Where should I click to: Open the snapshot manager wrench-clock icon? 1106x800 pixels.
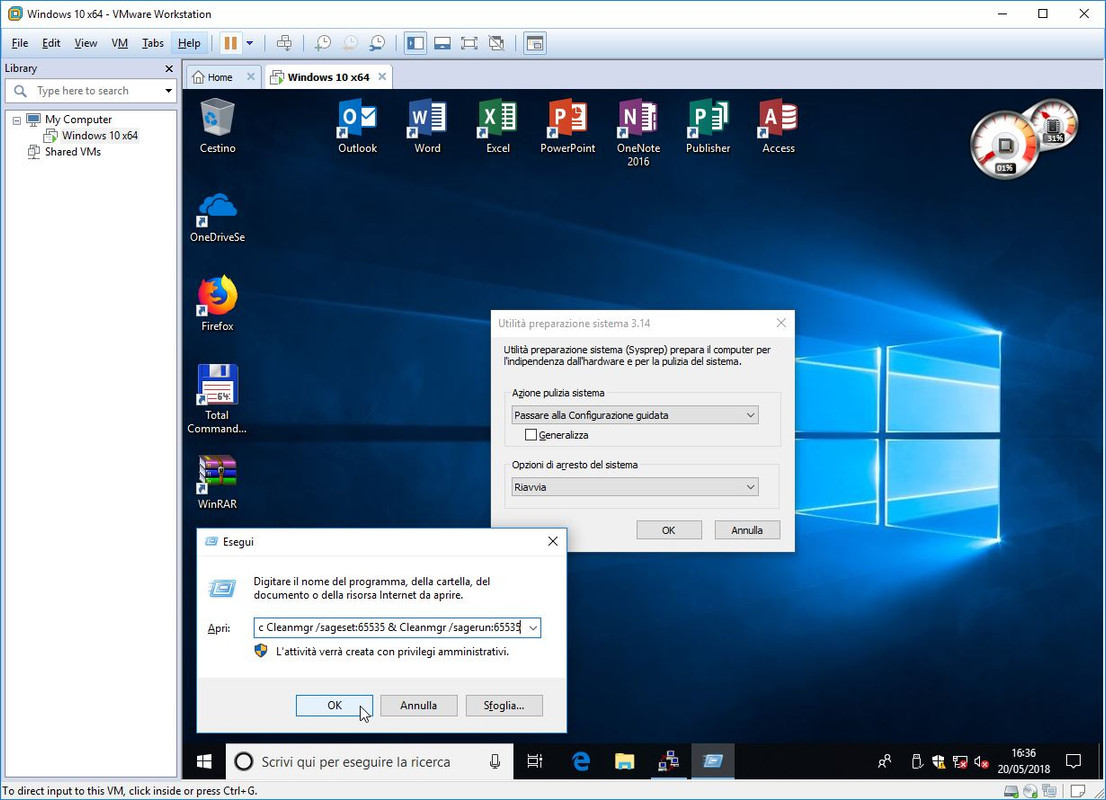(x=377, y=43)
